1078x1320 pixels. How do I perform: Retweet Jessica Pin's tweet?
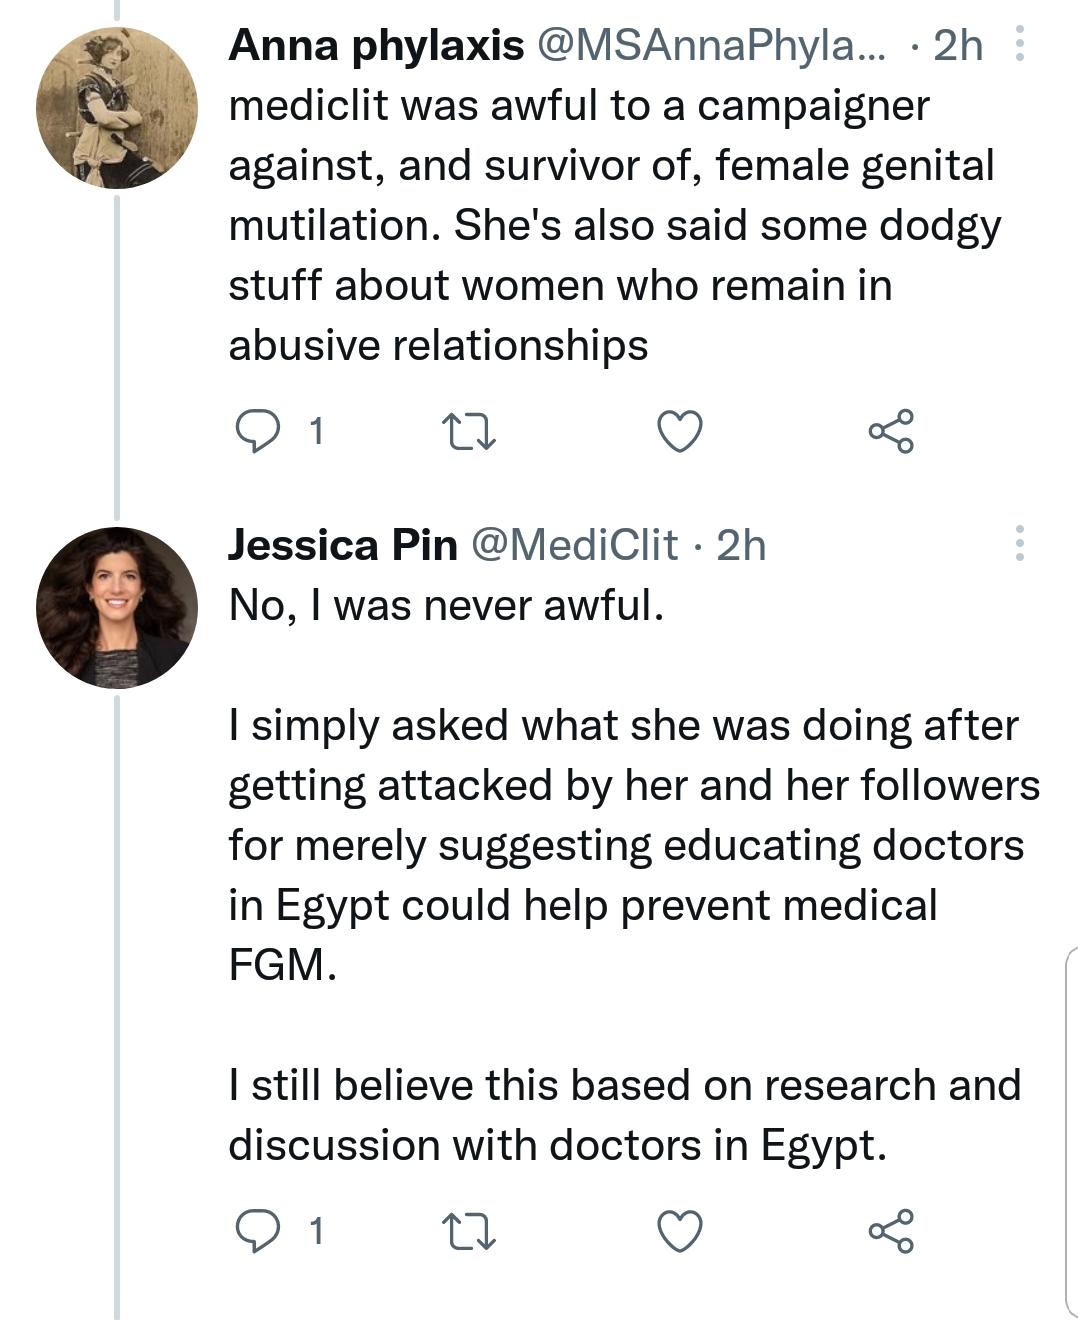coord(468,1231)
